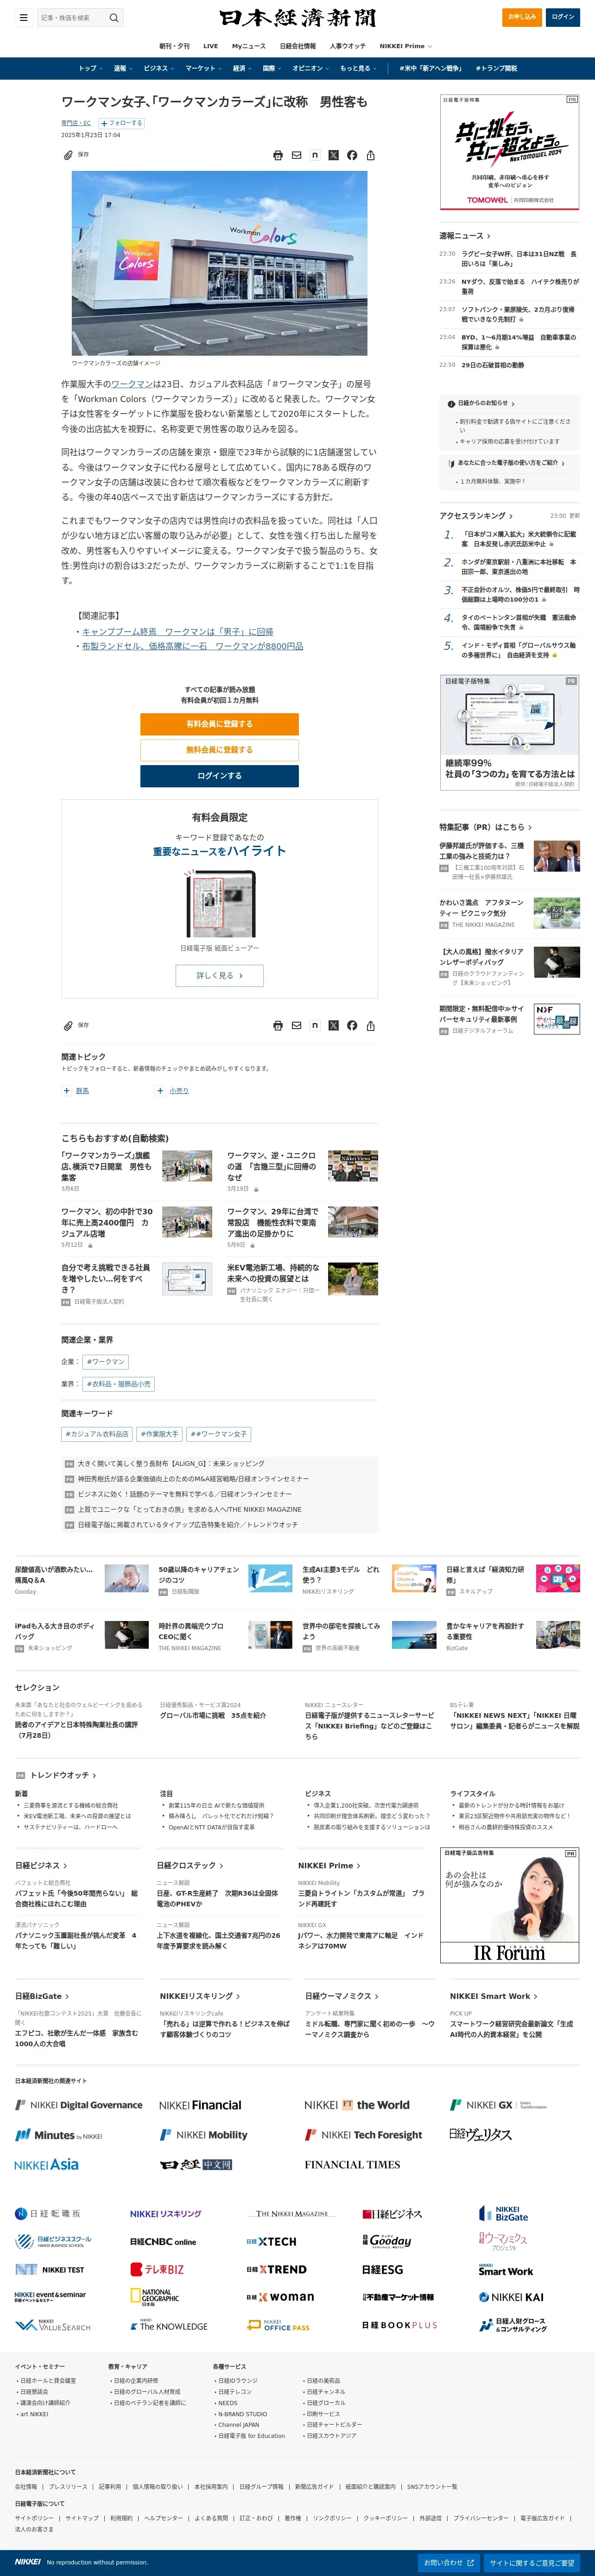This screenshot has width=595, height=2576.
Task: Open the 朝刊・夕刊 menu item
Action: pos(174,46)
